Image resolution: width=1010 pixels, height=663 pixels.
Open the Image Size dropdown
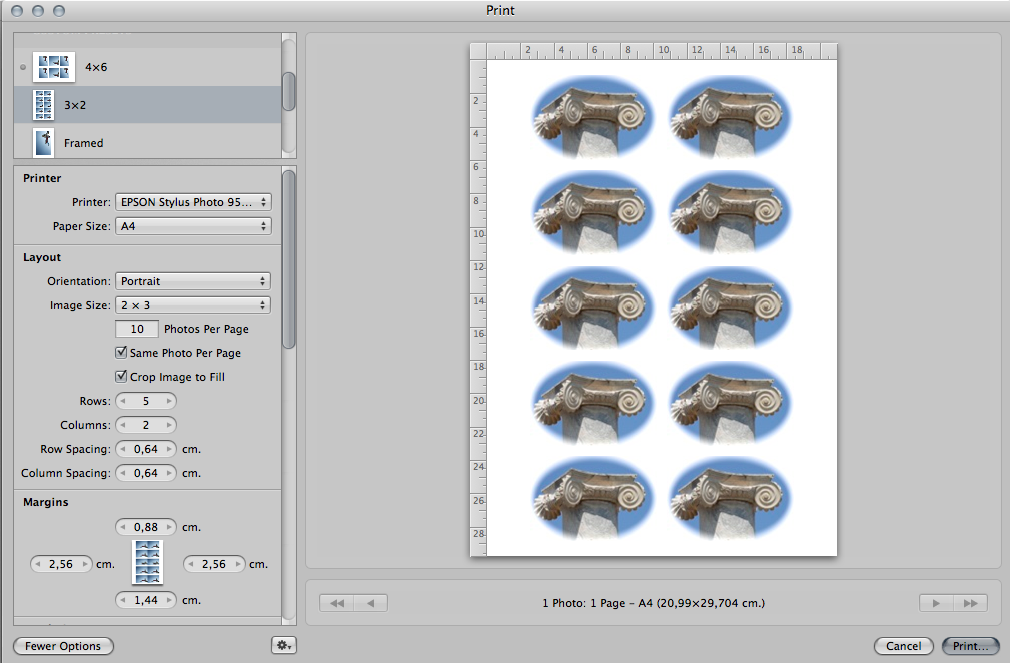(193, 305)
